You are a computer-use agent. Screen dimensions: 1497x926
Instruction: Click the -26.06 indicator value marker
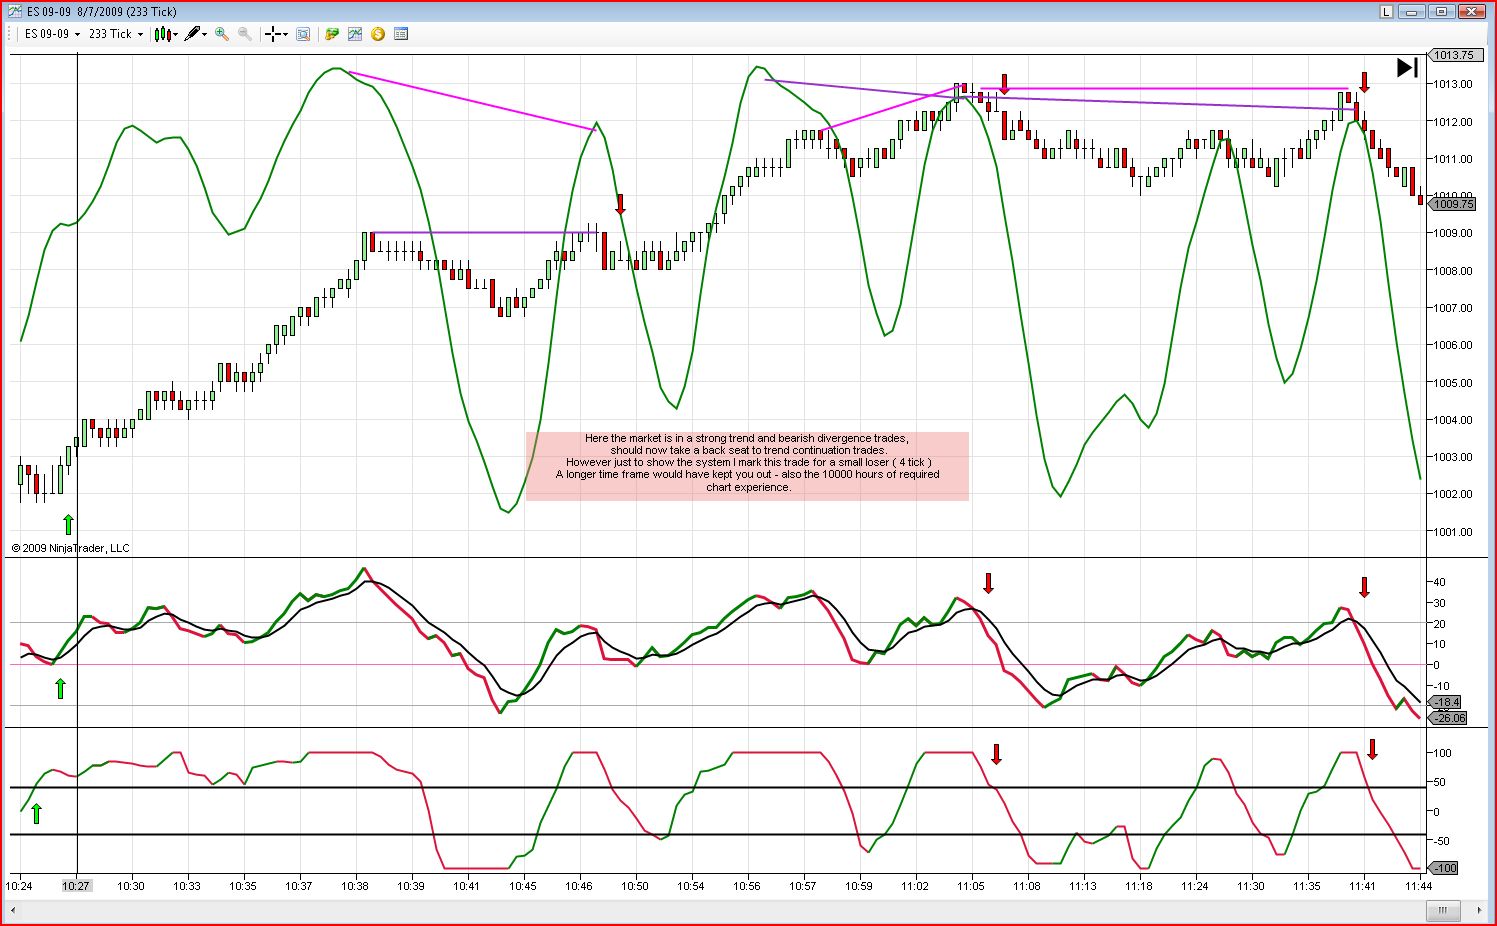pyautogui.click(x=1449, y=718)
